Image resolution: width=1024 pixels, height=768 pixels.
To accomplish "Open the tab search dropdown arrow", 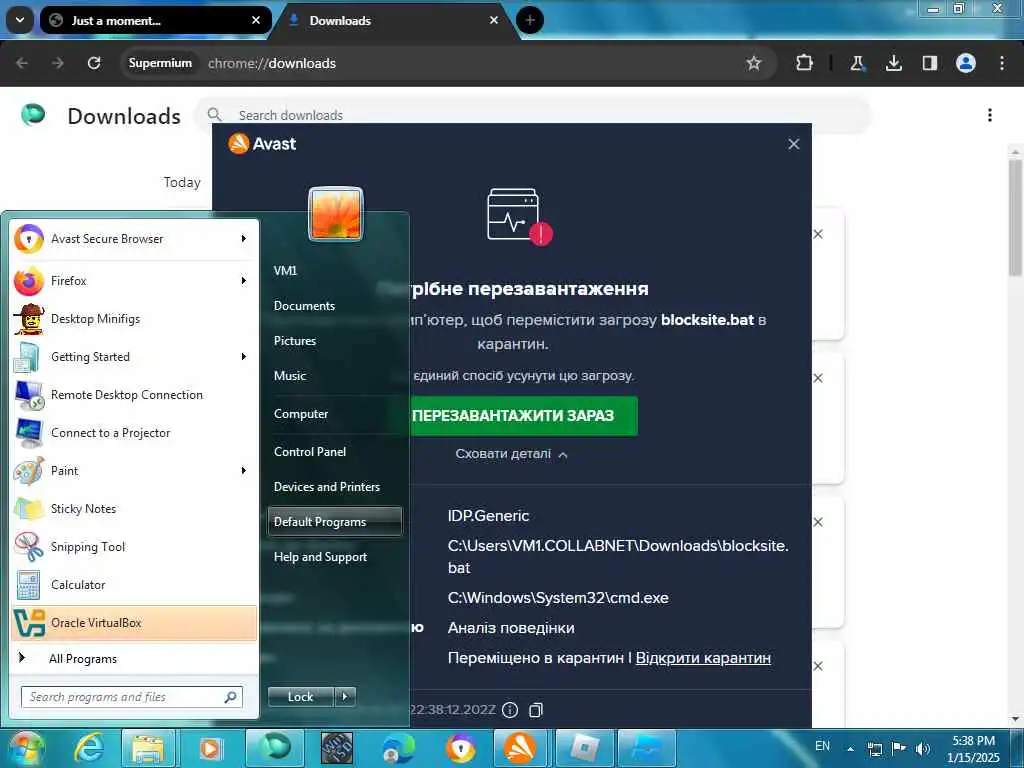I will [20, 20].
